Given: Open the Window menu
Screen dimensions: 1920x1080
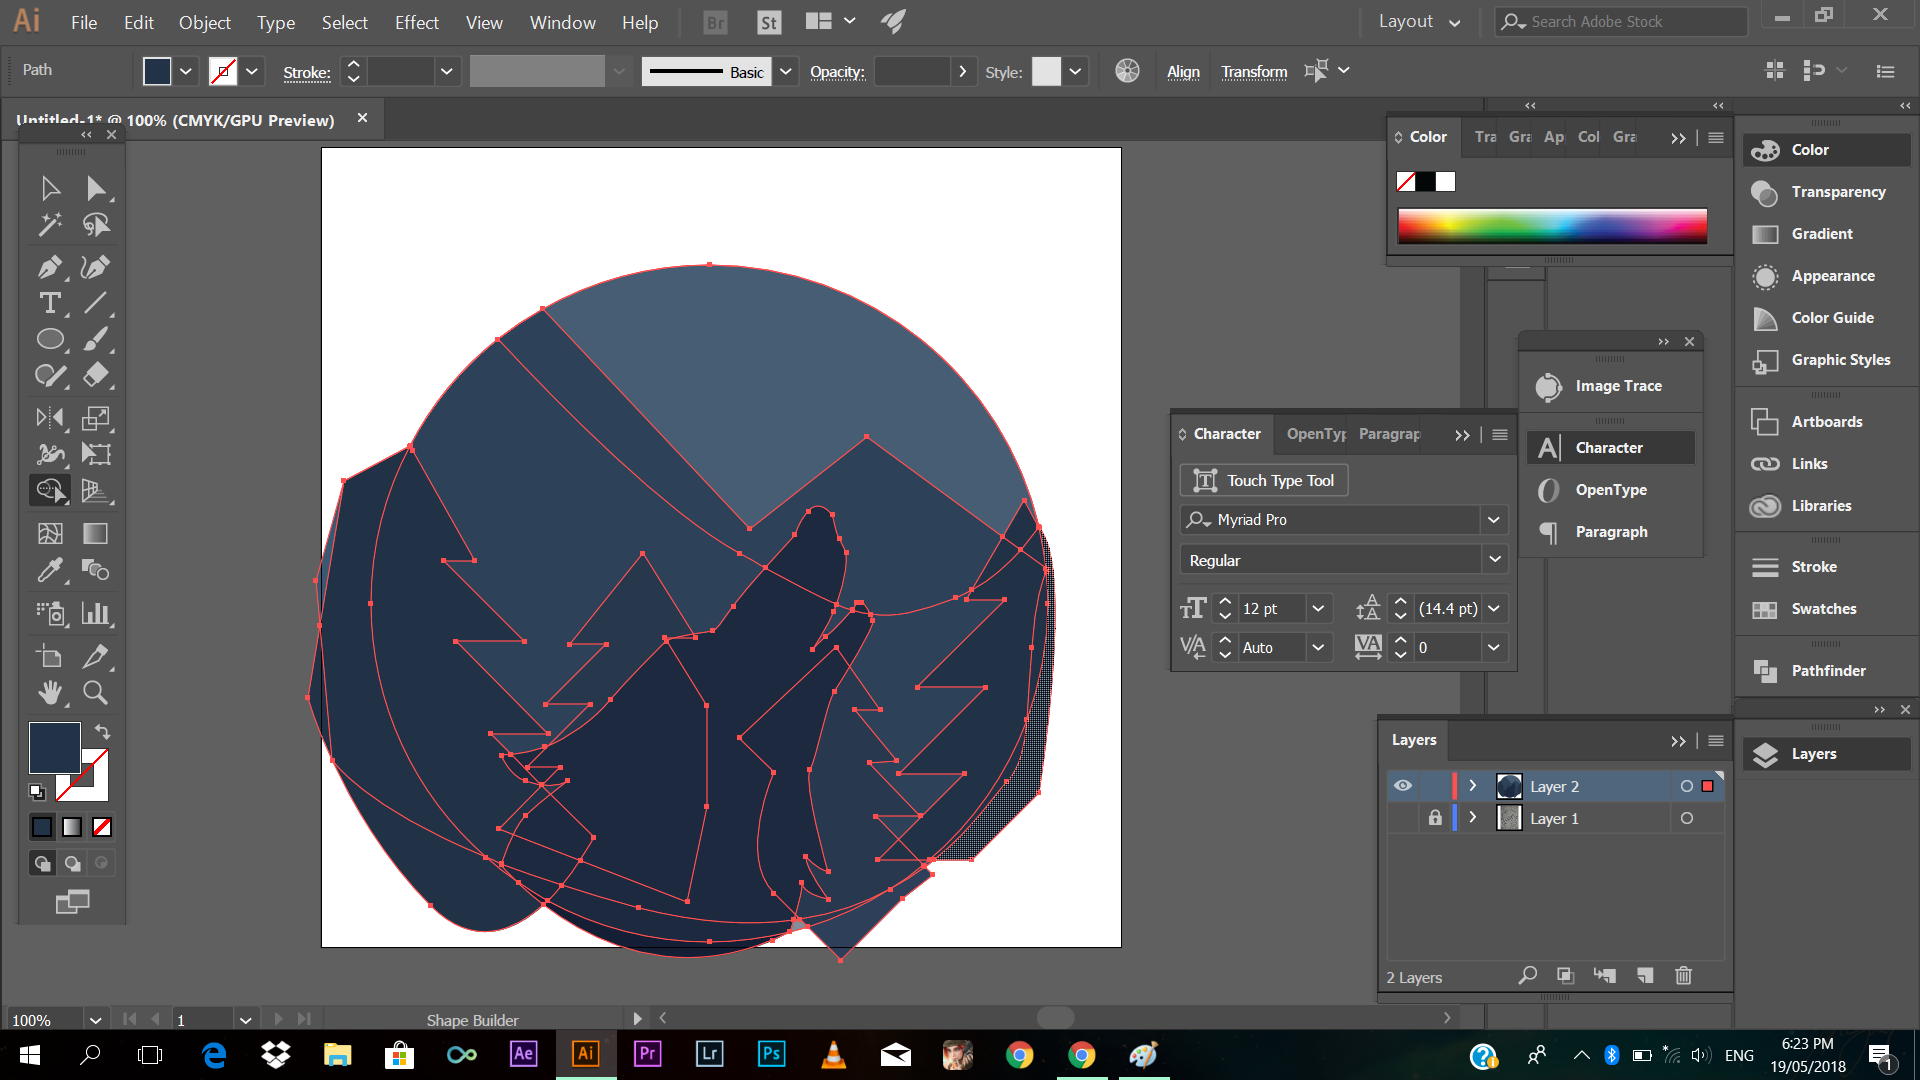Looking at the screenshot, I should click(x=562, y=22).
